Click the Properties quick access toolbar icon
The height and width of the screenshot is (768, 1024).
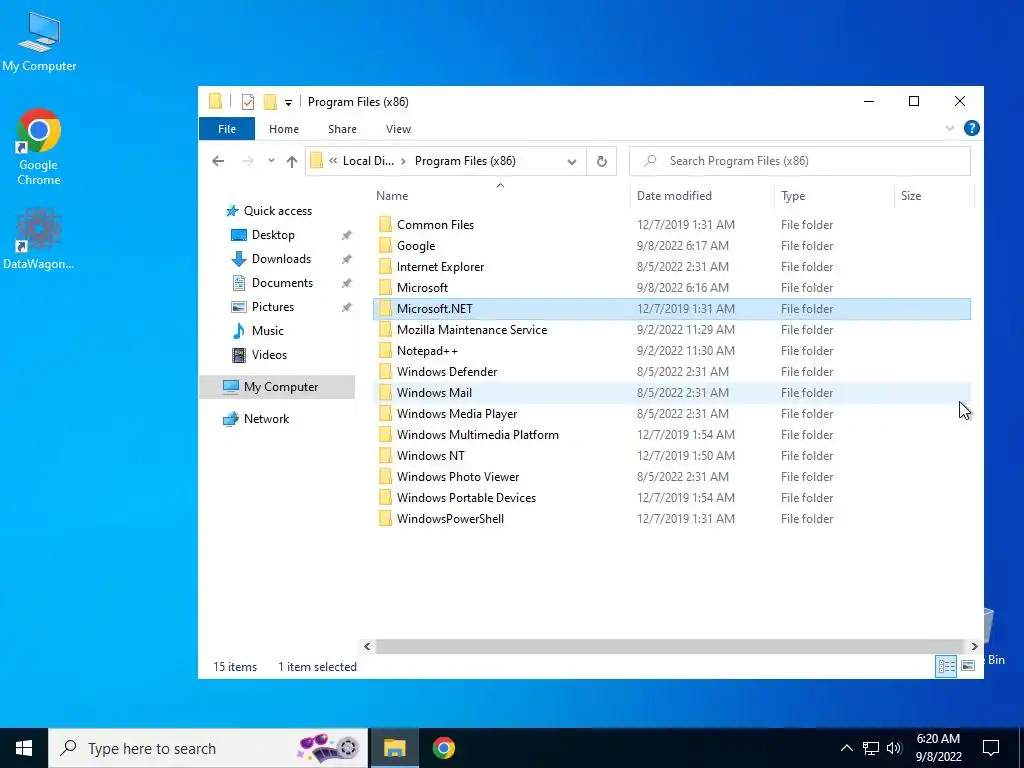pyautogui.click(x=248, y=102)
